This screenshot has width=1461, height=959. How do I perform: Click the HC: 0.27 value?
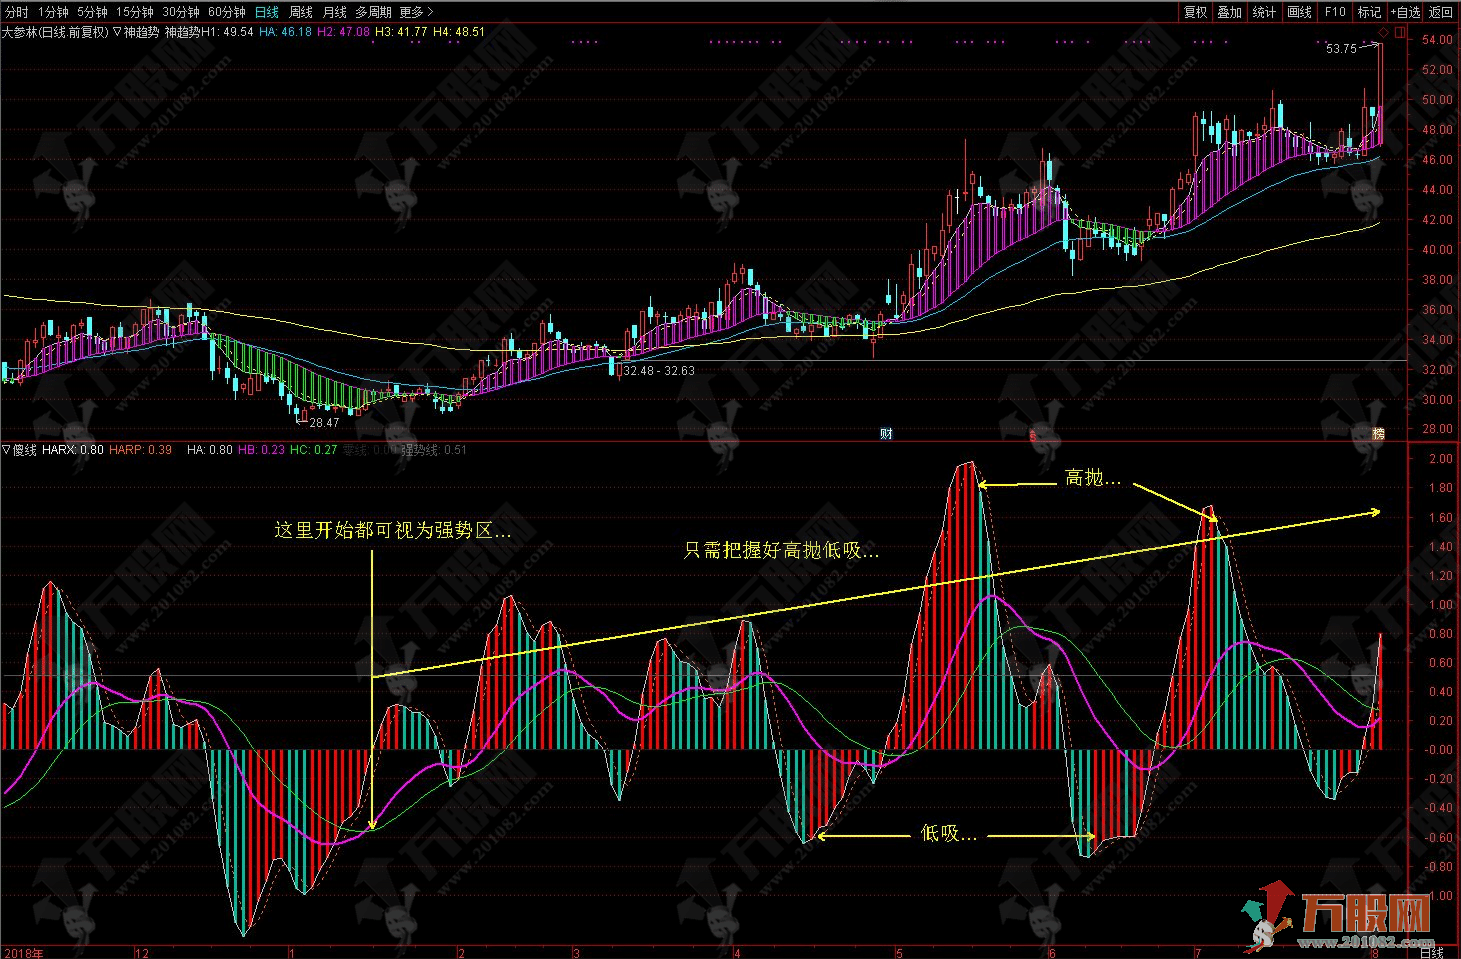314,450
